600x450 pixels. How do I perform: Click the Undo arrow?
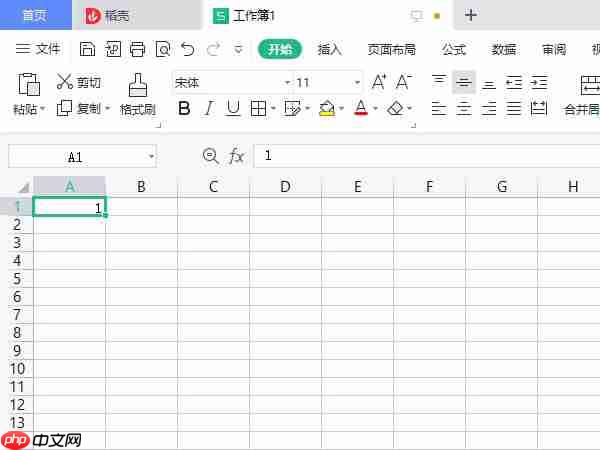pos(188,49)
